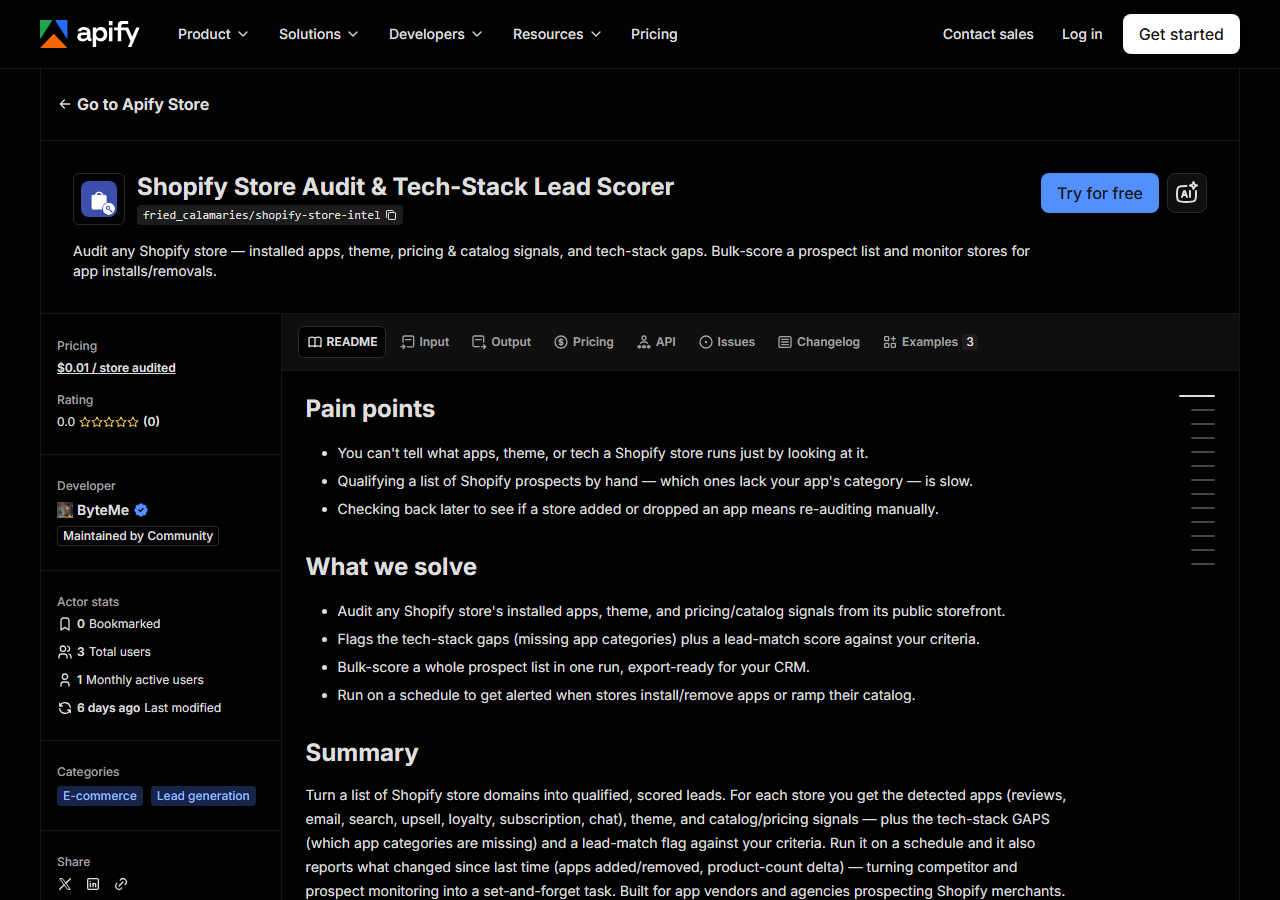Switch to the Issues tab
1280x900 pixels.
[727, 342]
